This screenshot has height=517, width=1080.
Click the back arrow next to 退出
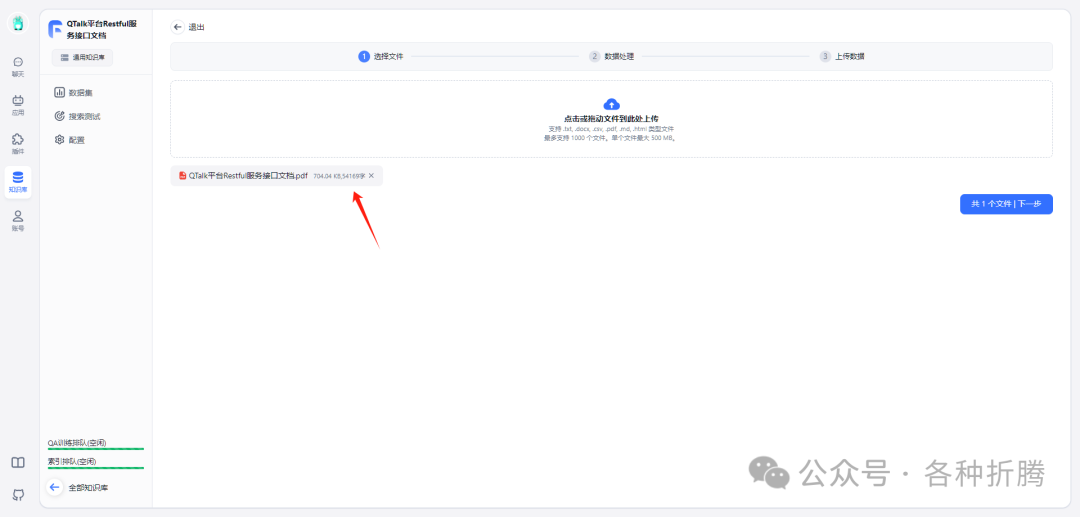[178, 27]
